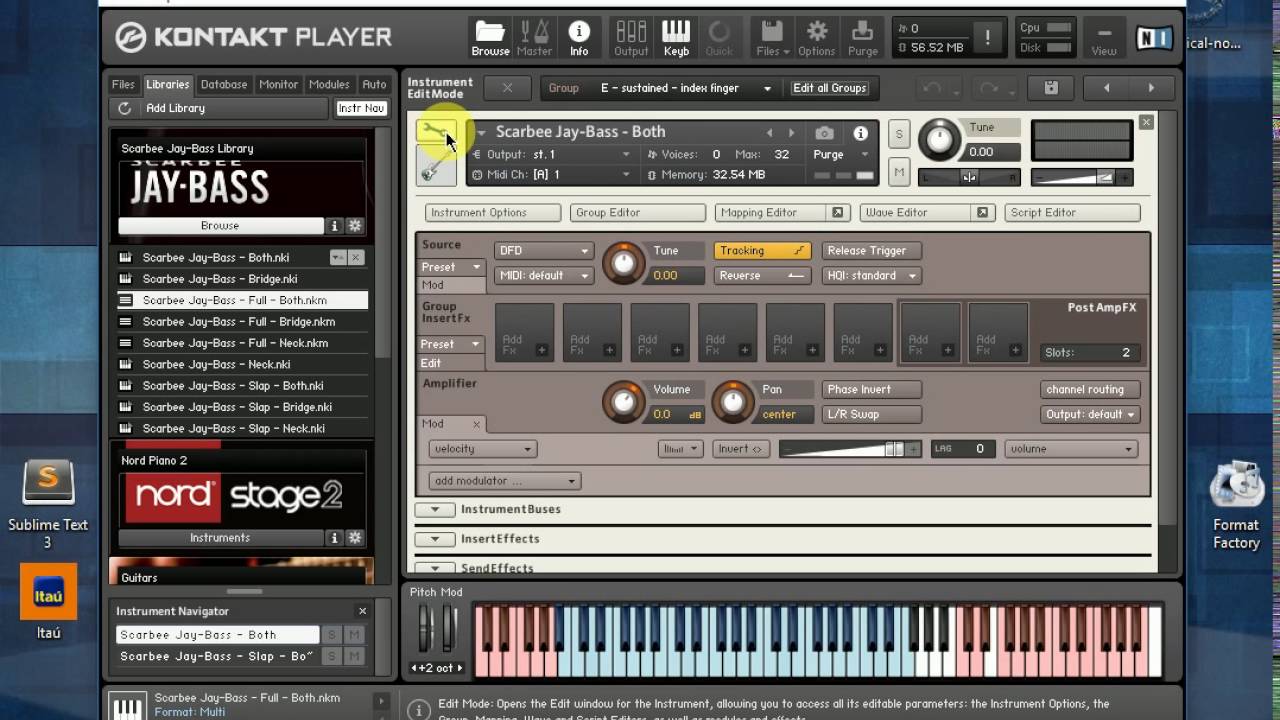The image size is (1280, 720).
Task: Open the DFD source mode dropdown
Action: tap(544, 251)
